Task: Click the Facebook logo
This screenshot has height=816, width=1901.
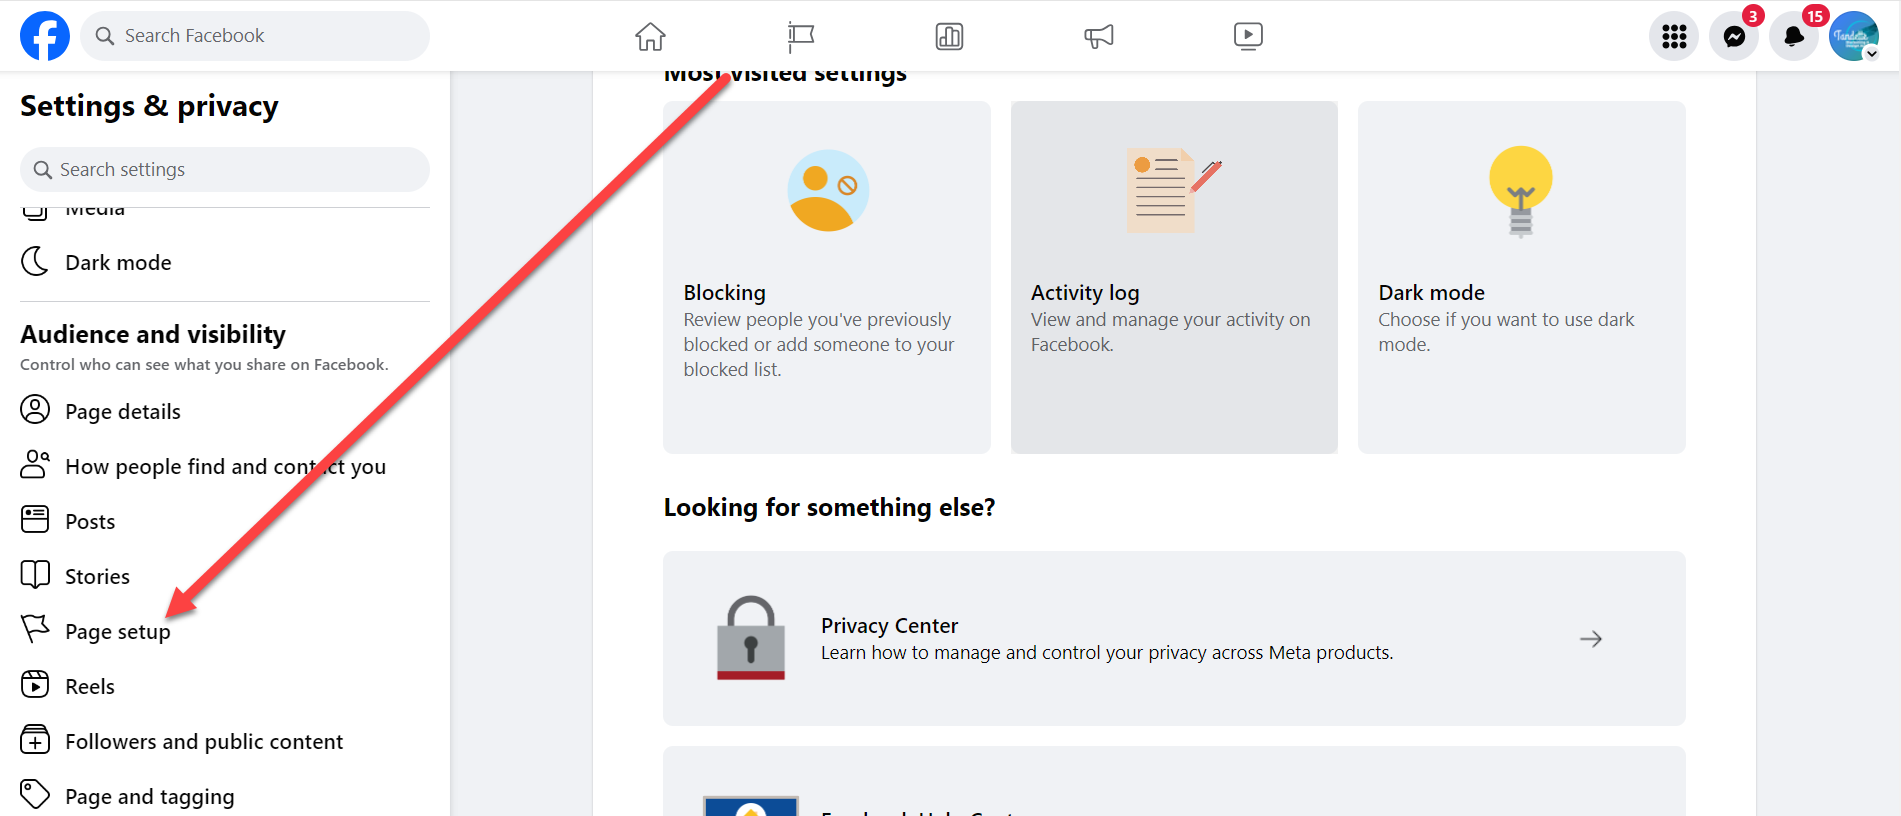Action: (45, 36)
